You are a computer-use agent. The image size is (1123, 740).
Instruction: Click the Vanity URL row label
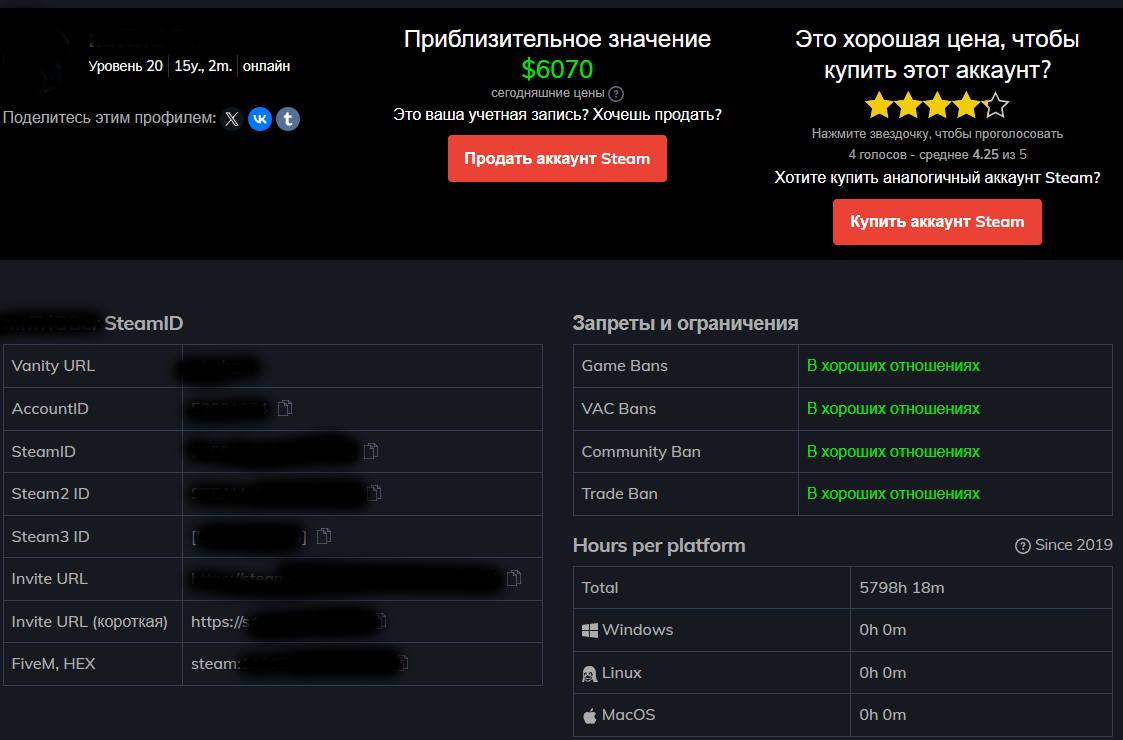coord(53,365)
